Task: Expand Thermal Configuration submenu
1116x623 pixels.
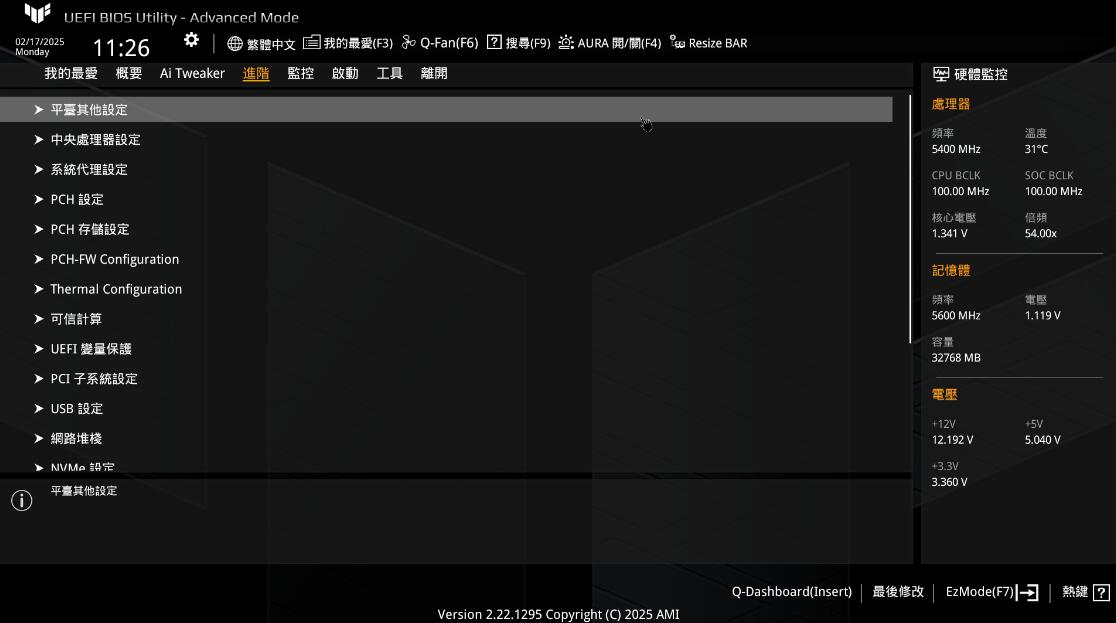Action: pyautogui.click(x=116, y=289)
